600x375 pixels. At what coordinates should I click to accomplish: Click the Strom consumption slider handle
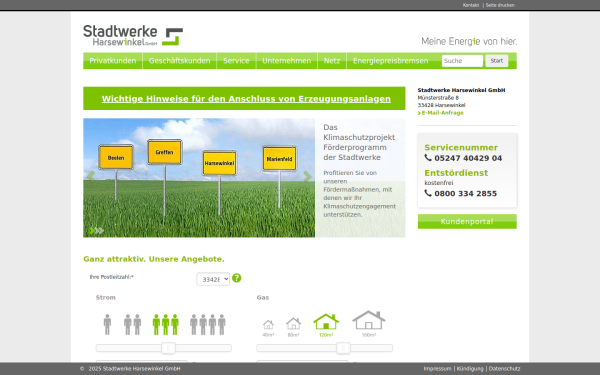click(x=168, y=348)
